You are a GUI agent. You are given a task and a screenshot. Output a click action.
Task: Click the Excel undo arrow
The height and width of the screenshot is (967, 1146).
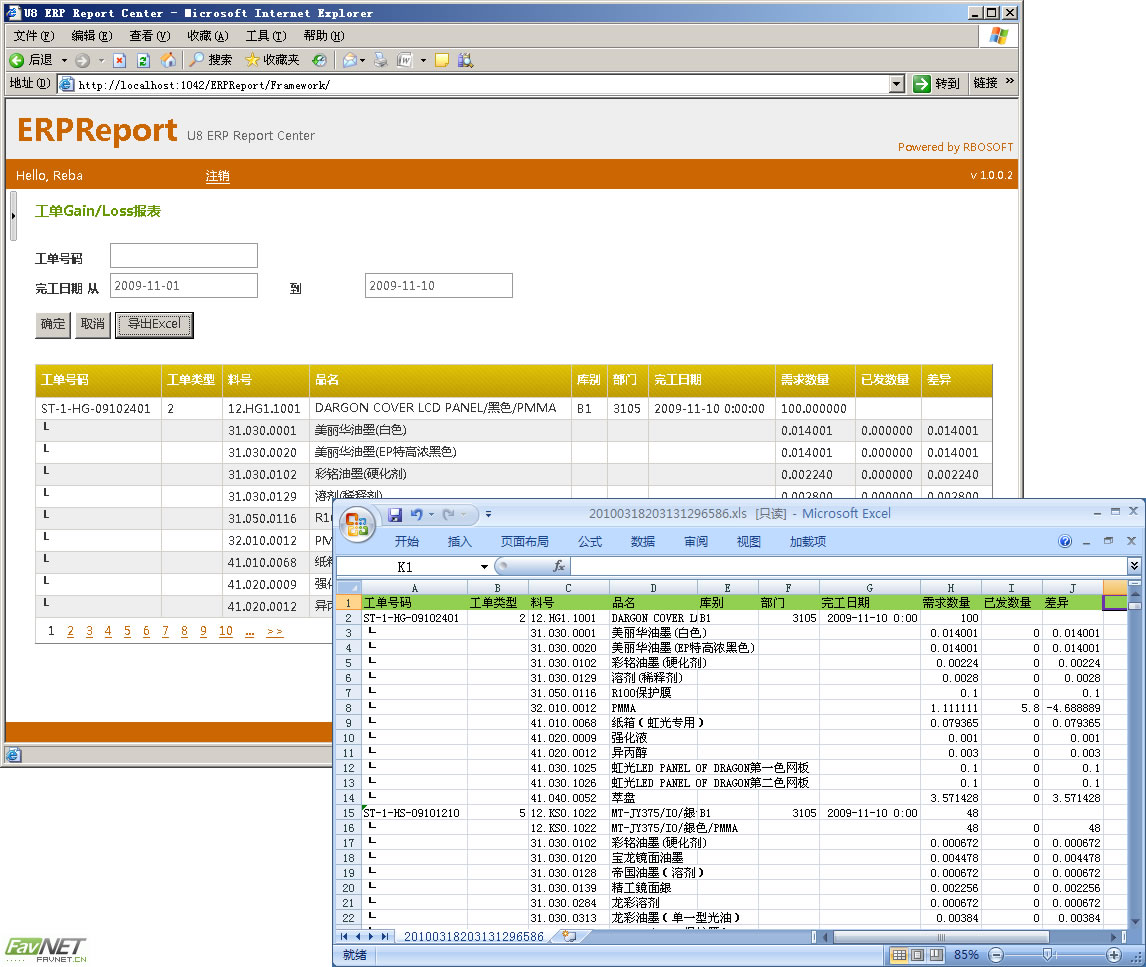click(x=417, y=515)
